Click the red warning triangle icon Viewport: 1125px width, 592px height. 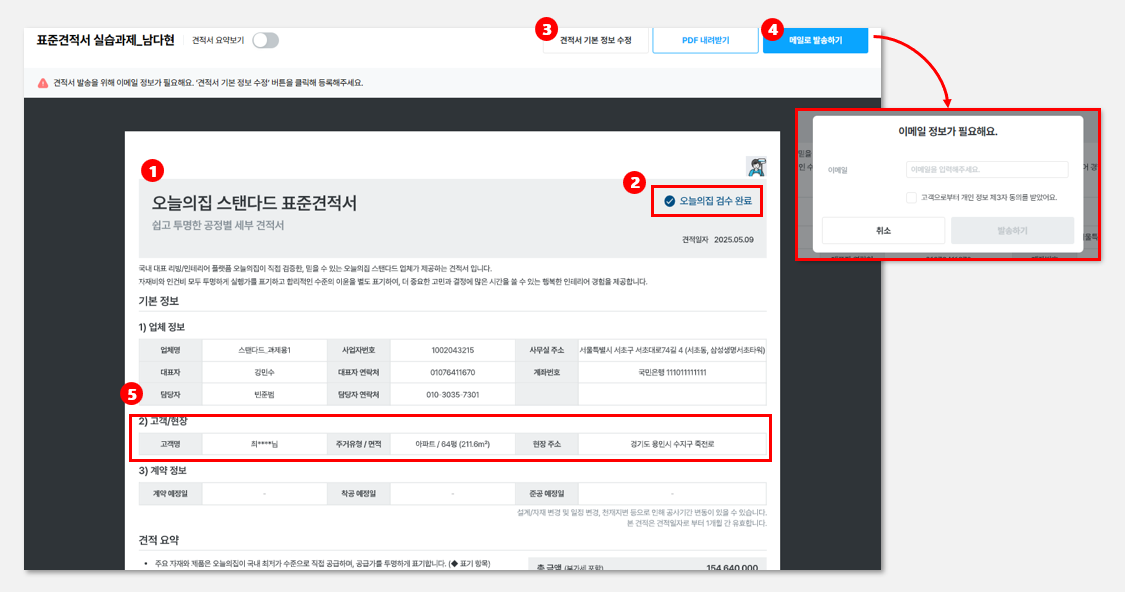click(43, 83)
